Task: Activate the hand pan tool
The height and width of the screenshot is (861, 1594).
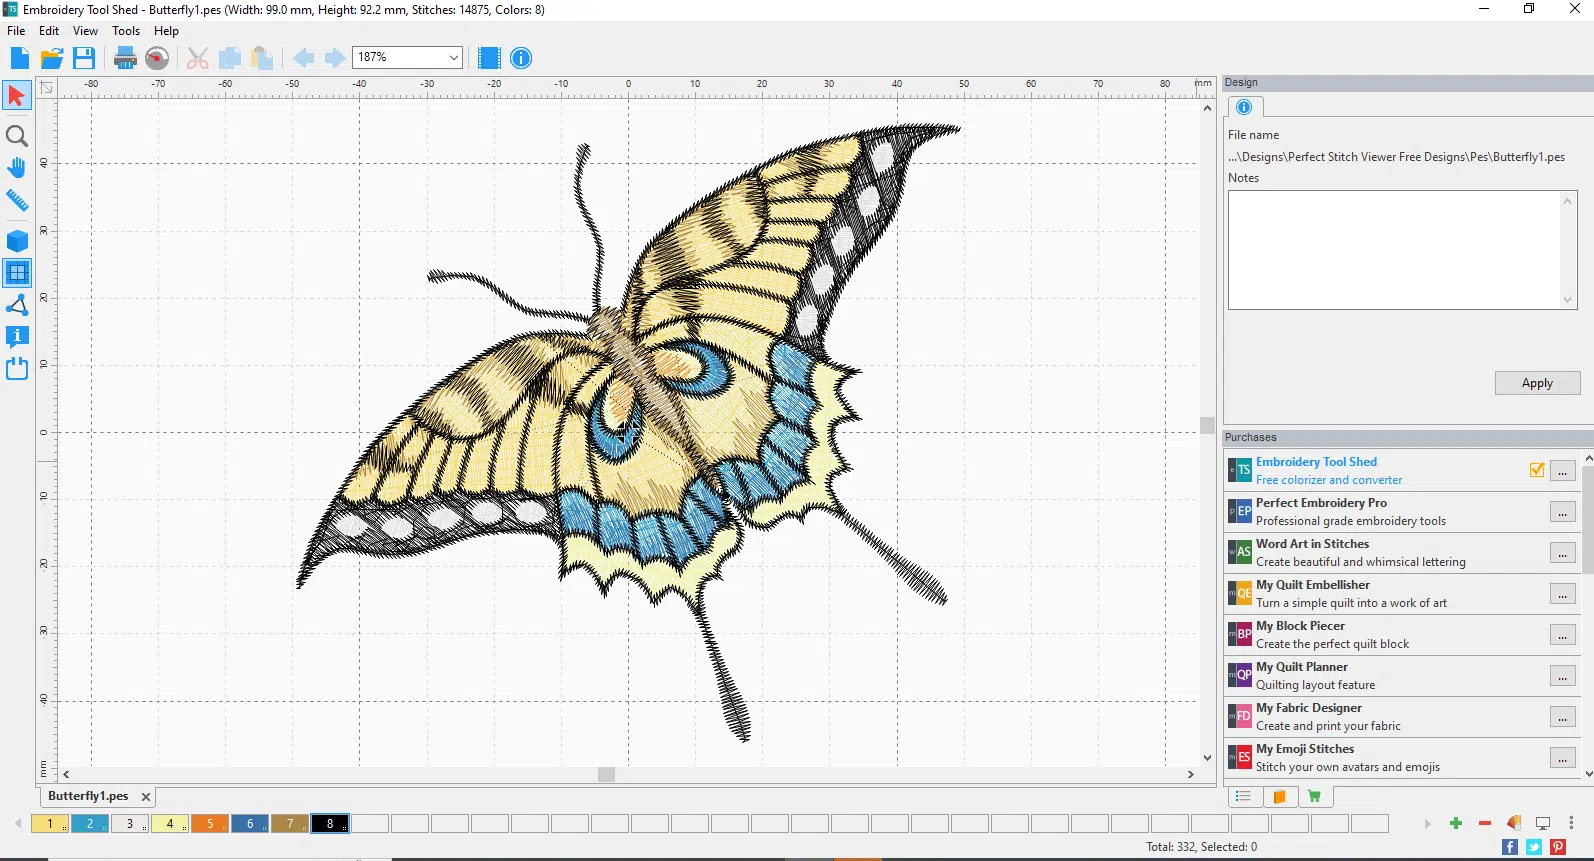Action: (x=17, y=168)
